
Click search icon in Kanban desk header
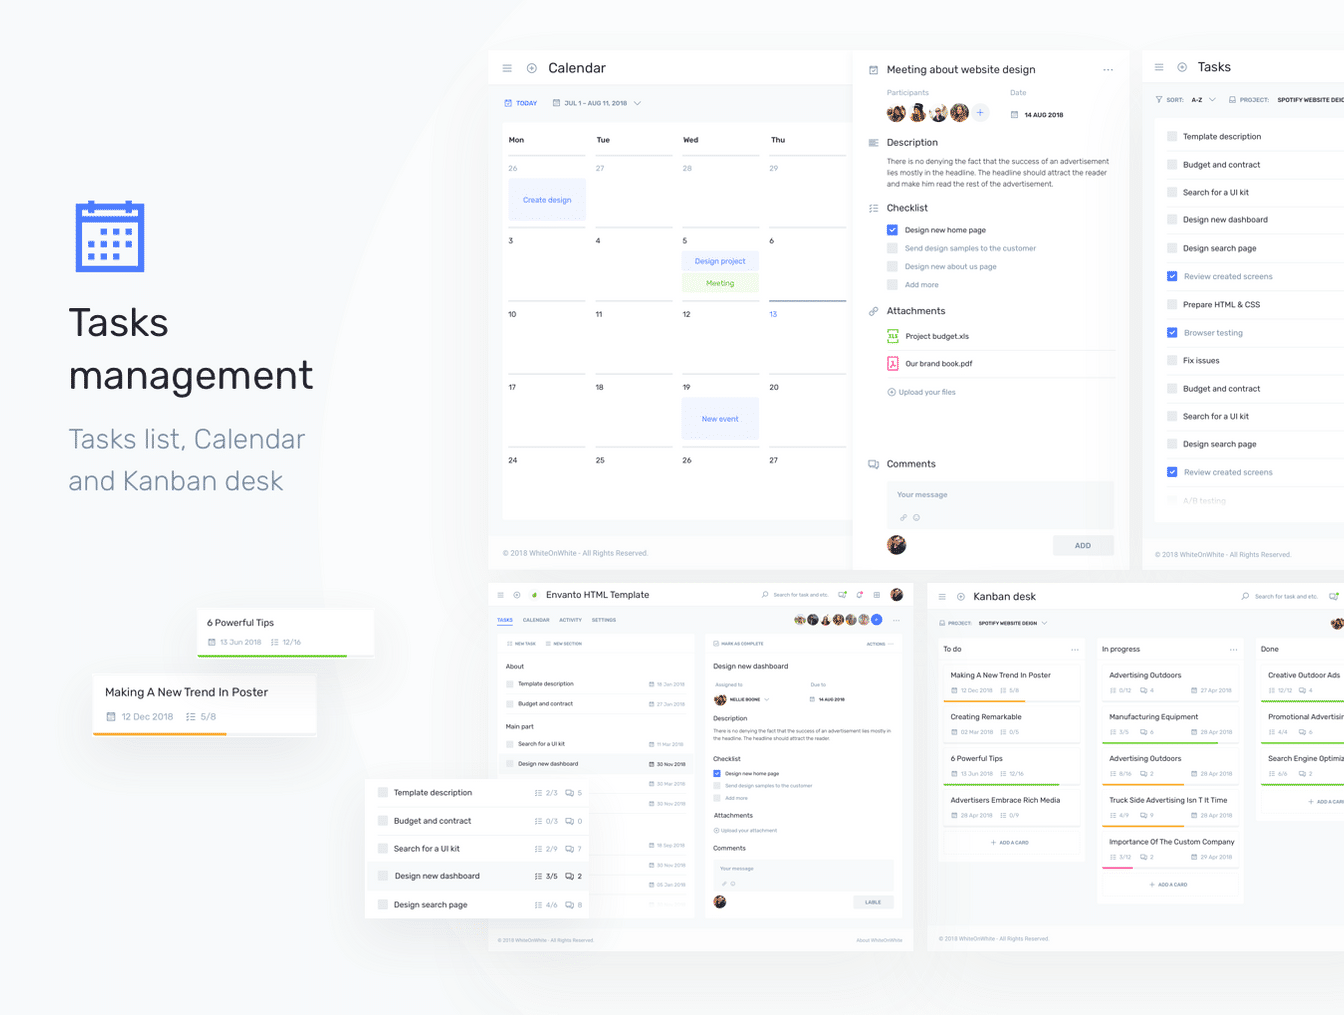pyautogui.click(x=1245, y=596)
